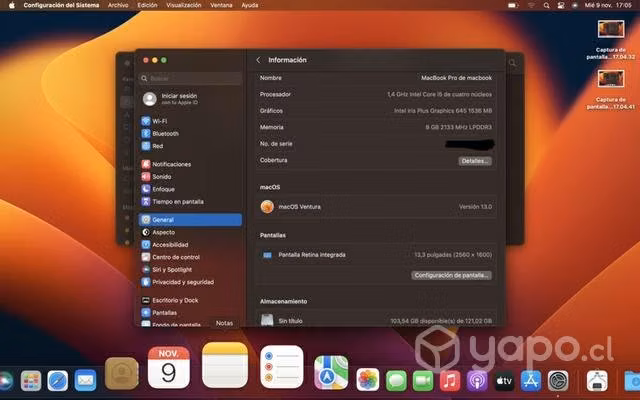Click Spotlight search icon in menu bar
The height and width of the screenshot is (400, 640).
point(547,5)
